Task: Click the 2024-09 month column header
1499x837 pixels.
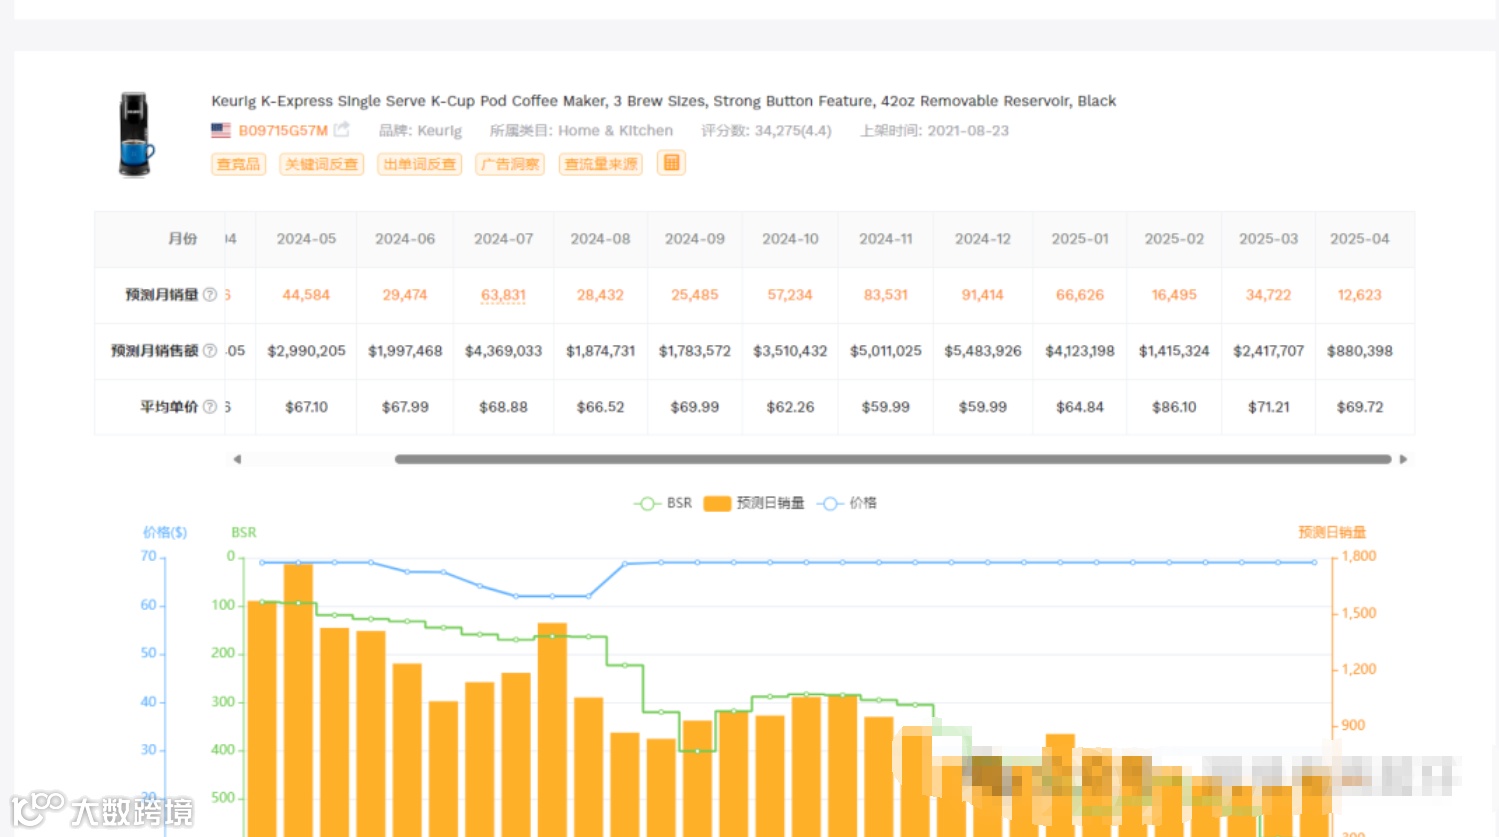Action: pyautogui.click(x=695, y=239)
